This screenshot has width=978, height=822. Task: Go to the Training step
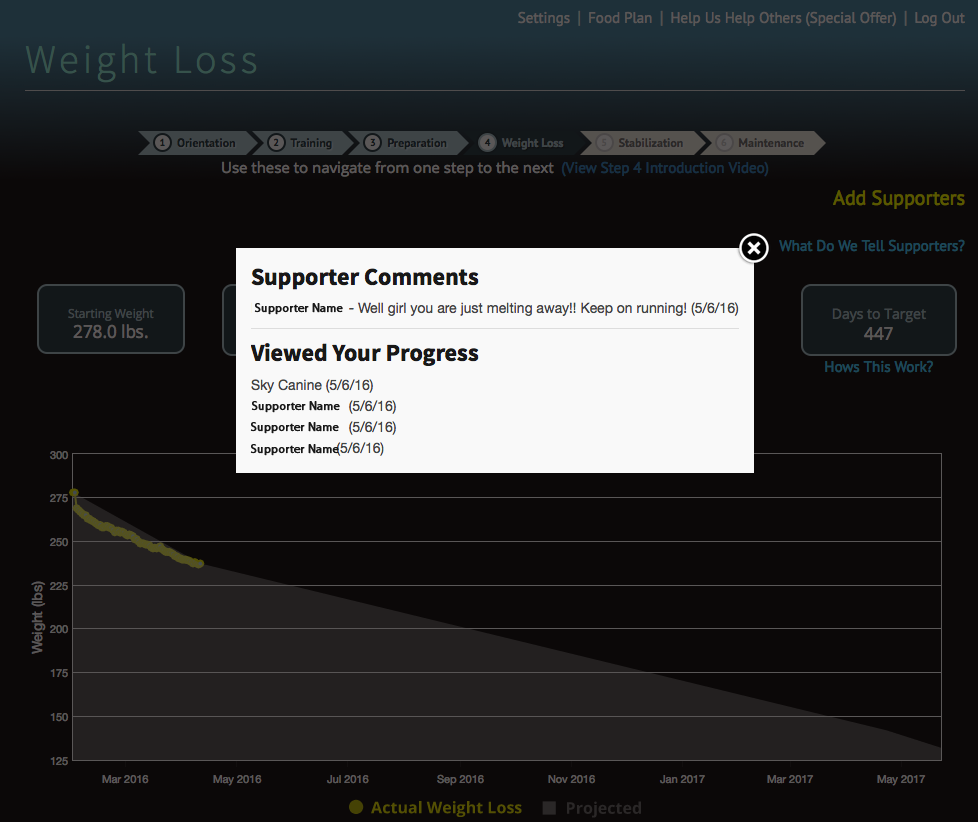[x=304, y=143]
